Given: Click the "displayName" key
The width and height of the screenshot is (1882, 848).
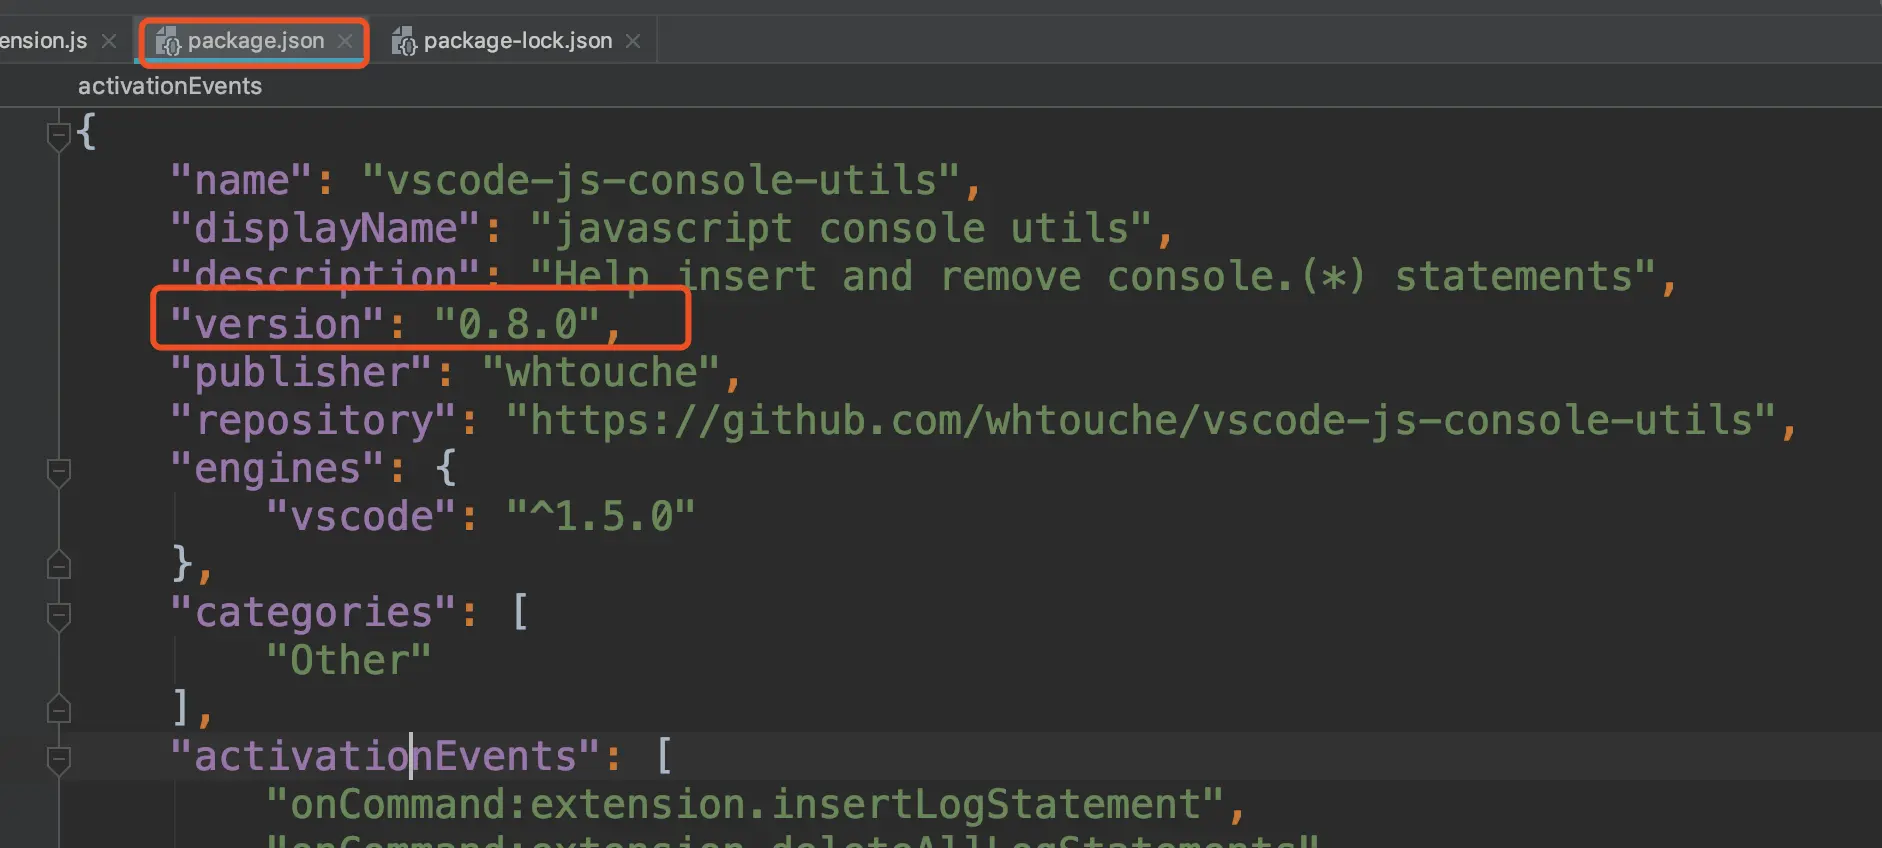Looking at the screenshot, I should point(325,229).
